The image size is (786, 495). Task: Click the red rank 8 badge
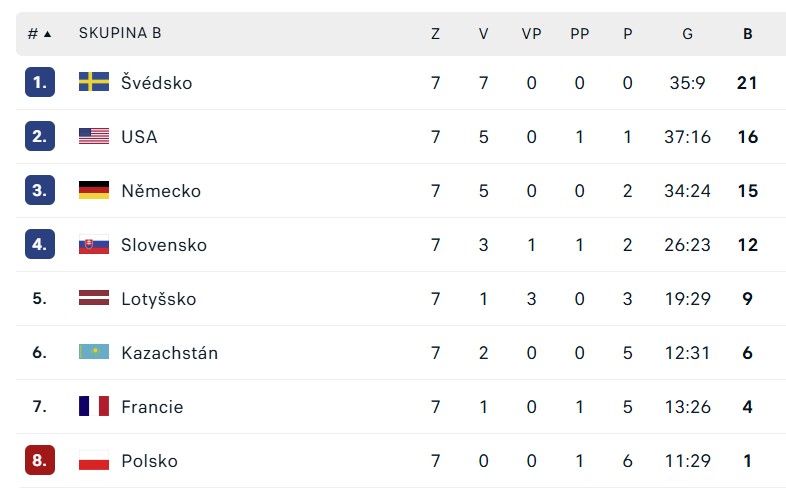tap(40, 460)
